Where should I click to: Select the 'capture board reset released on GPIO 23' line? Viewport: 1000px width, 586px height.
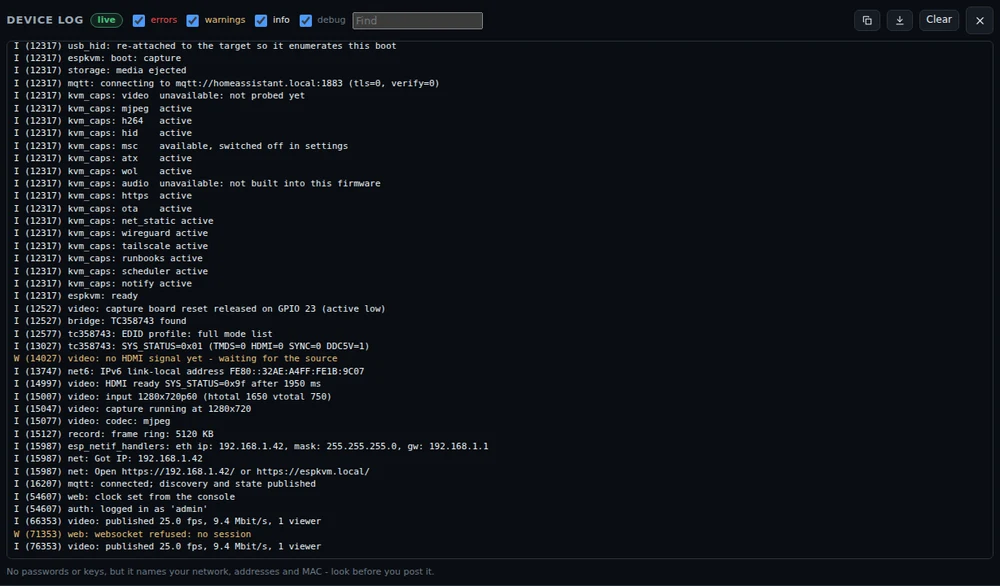tap(200, 309)
